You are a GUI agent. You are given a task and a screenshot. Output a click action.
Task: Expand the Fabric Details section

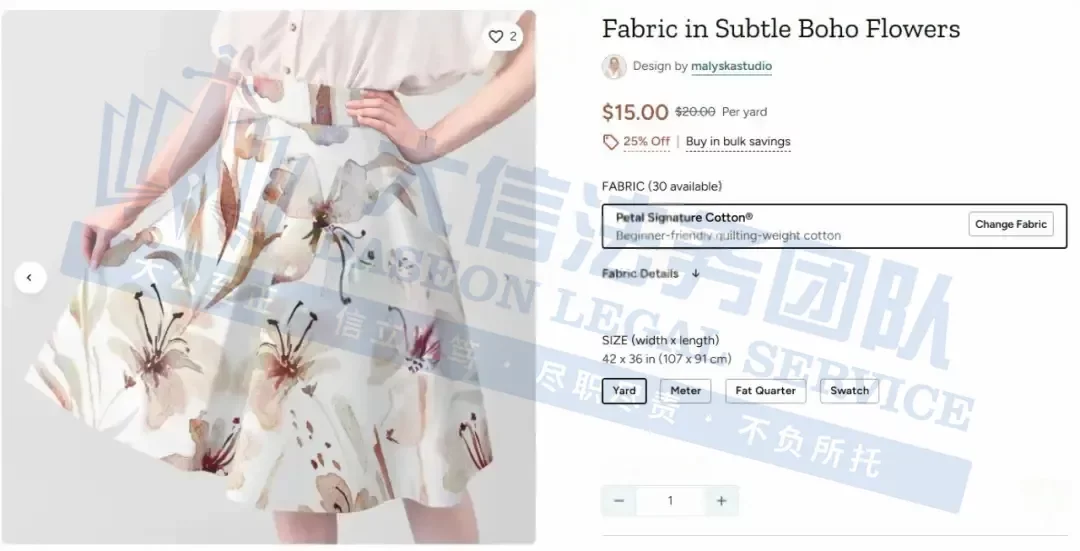(x=640, y=273)
